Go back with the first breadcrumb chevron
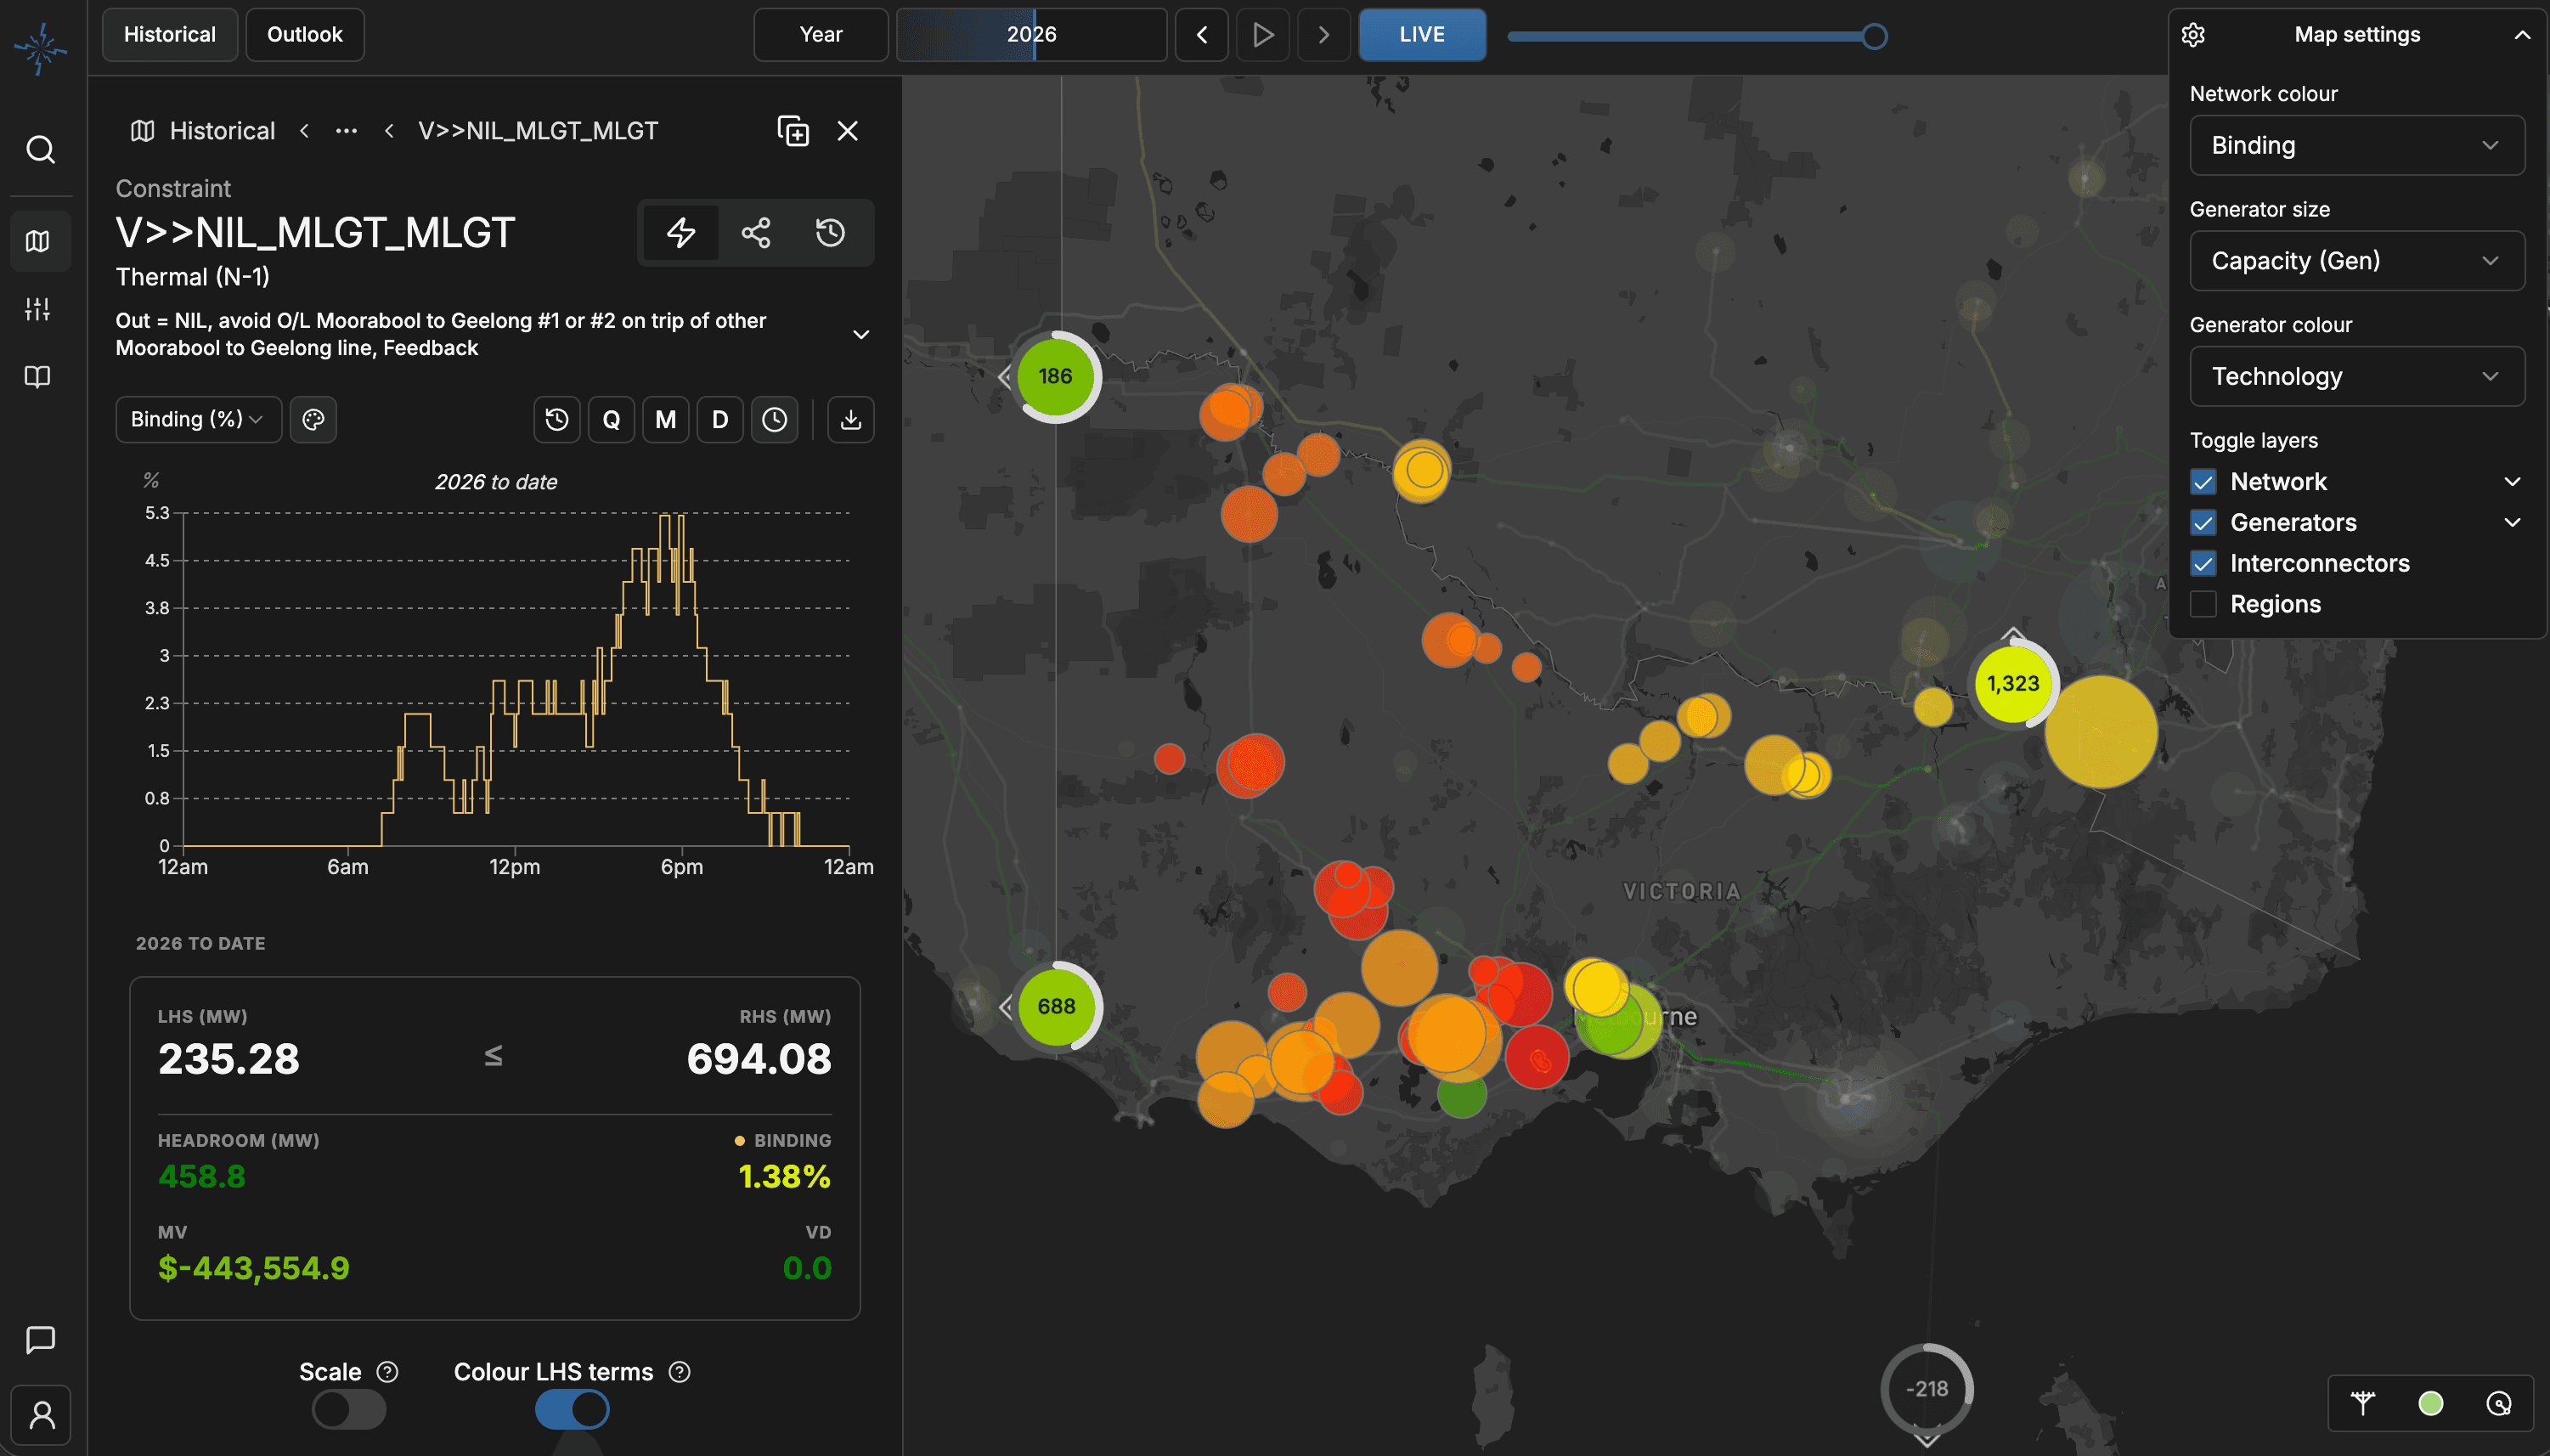This screenshot has height=1456, width=2550. [x=304, y=131]
